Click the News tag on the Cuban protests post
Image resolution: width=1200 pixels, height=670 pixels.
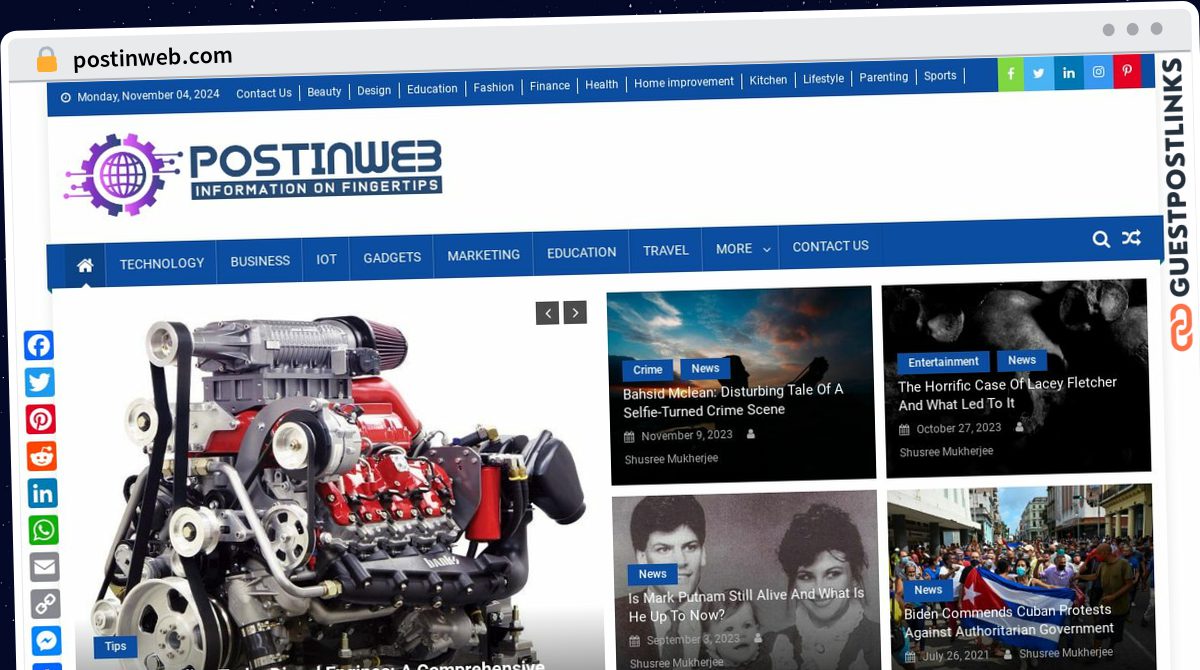[x=928, y=590]
